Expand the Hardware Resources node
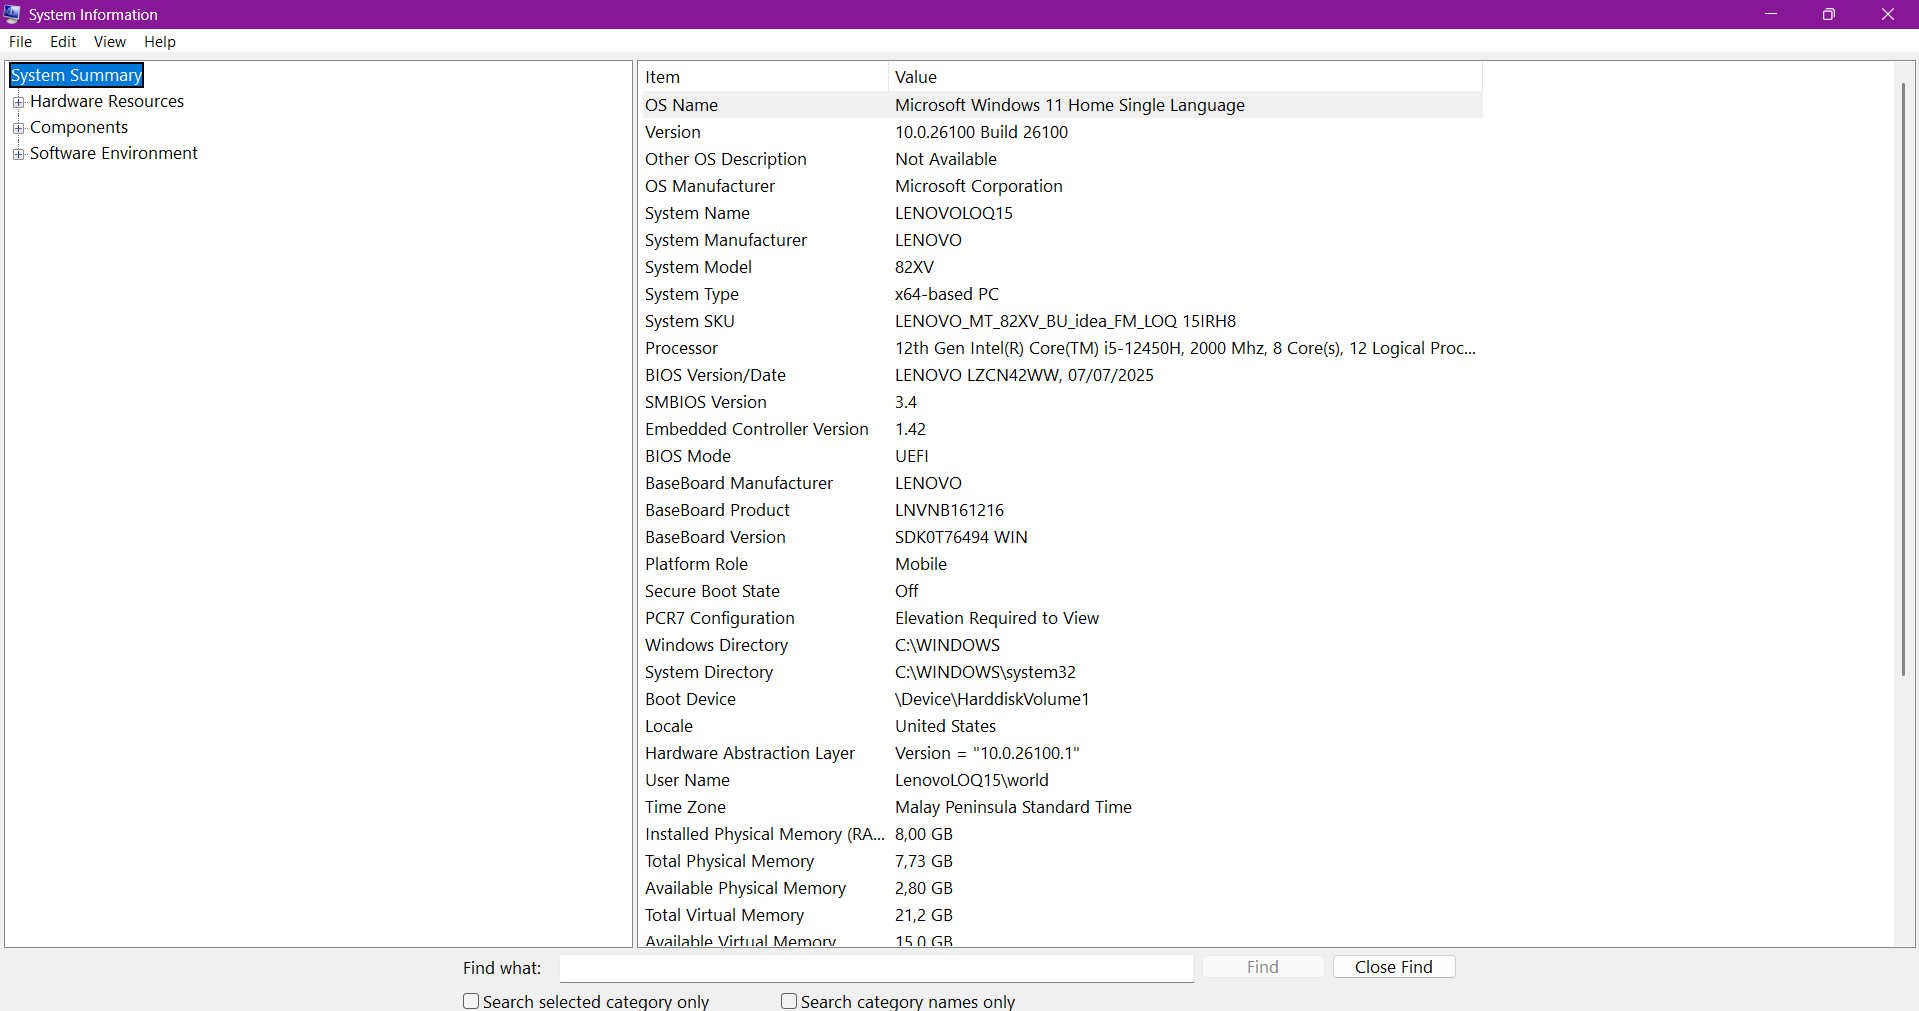 [x=18, y=102]
